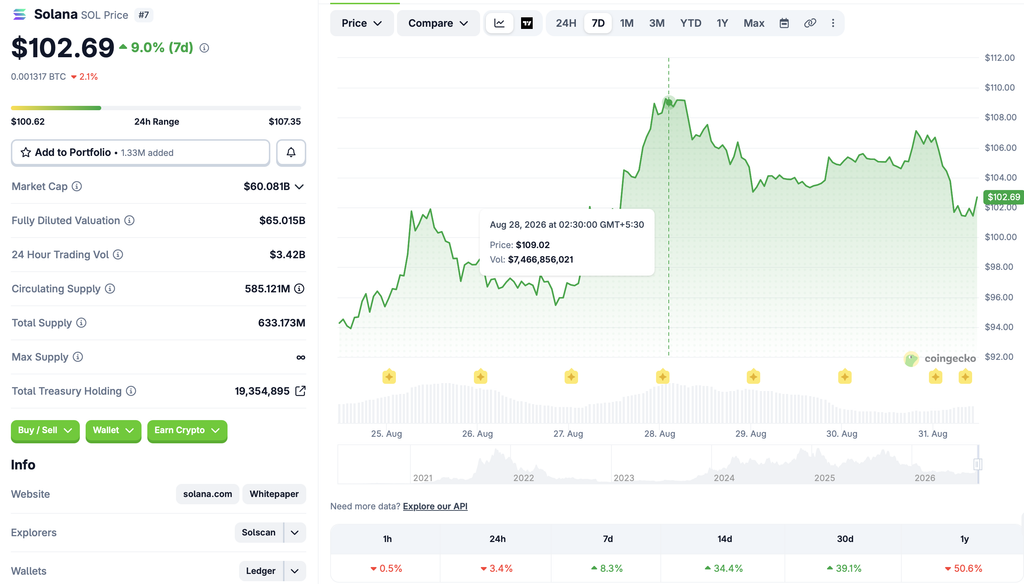
Task: Select 24H chart range
Action: click(566, 23)
